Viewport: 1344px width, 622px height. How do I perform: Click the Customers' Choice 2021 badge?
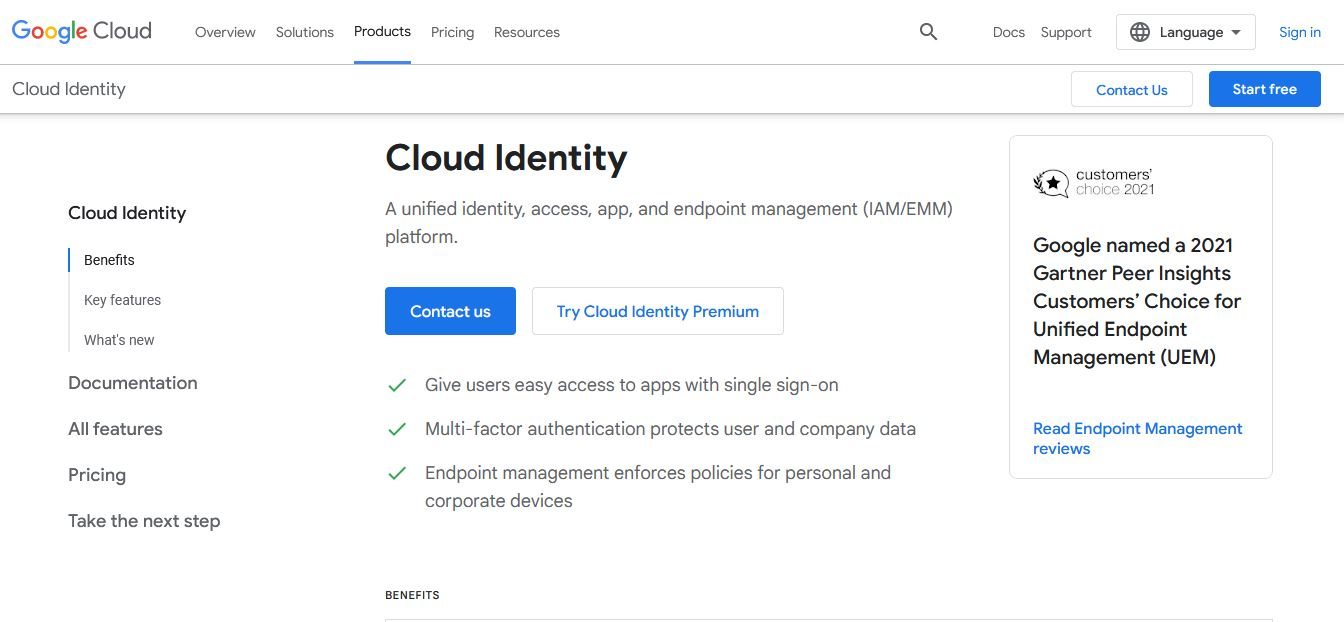(1094, 183)
